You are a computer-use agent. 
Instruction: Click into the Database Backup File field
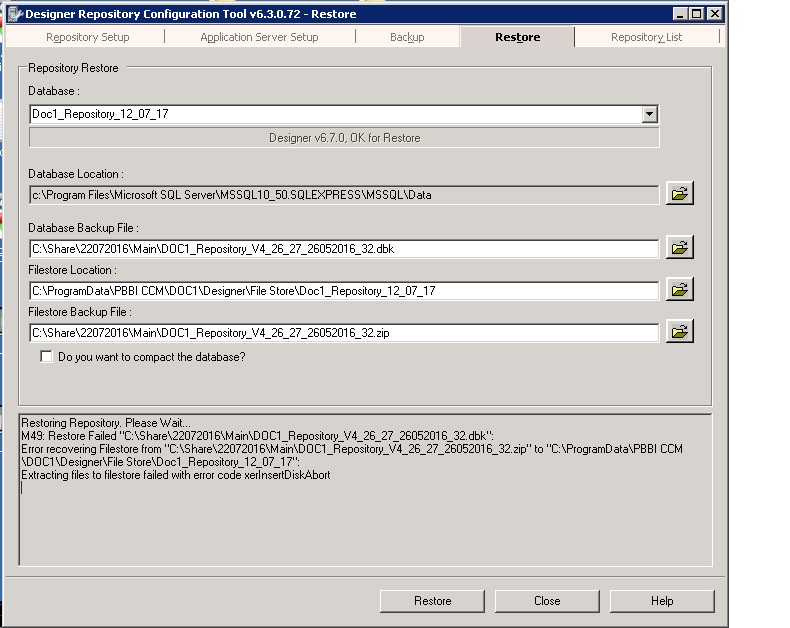coord(344,249)
